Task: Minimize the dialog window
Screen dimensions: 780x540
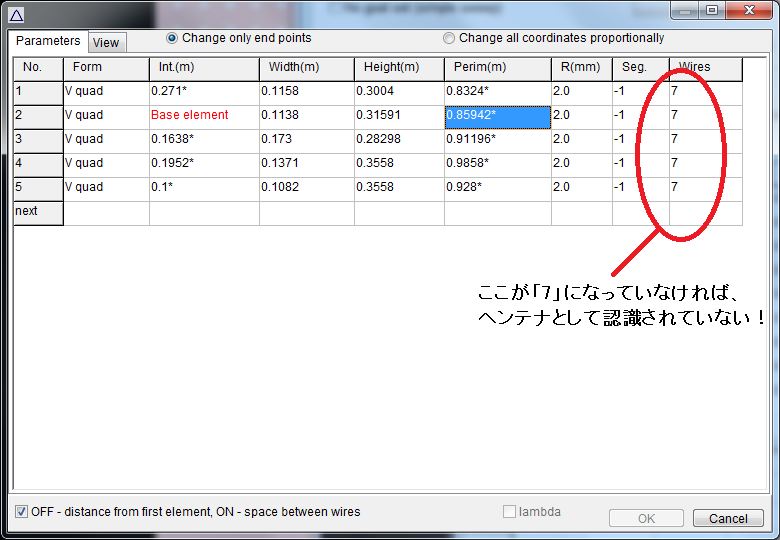Action: click(685, 10)
